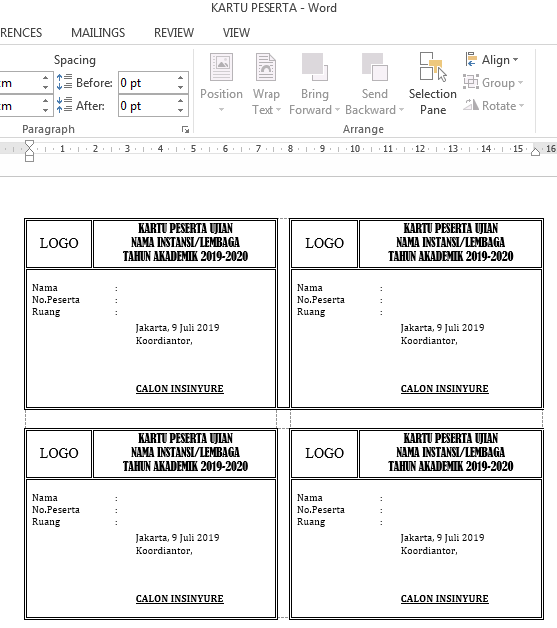This screenshot has height=628, width=557.
Task: Click the right indent ruler marker
Action: coord(535,151)
